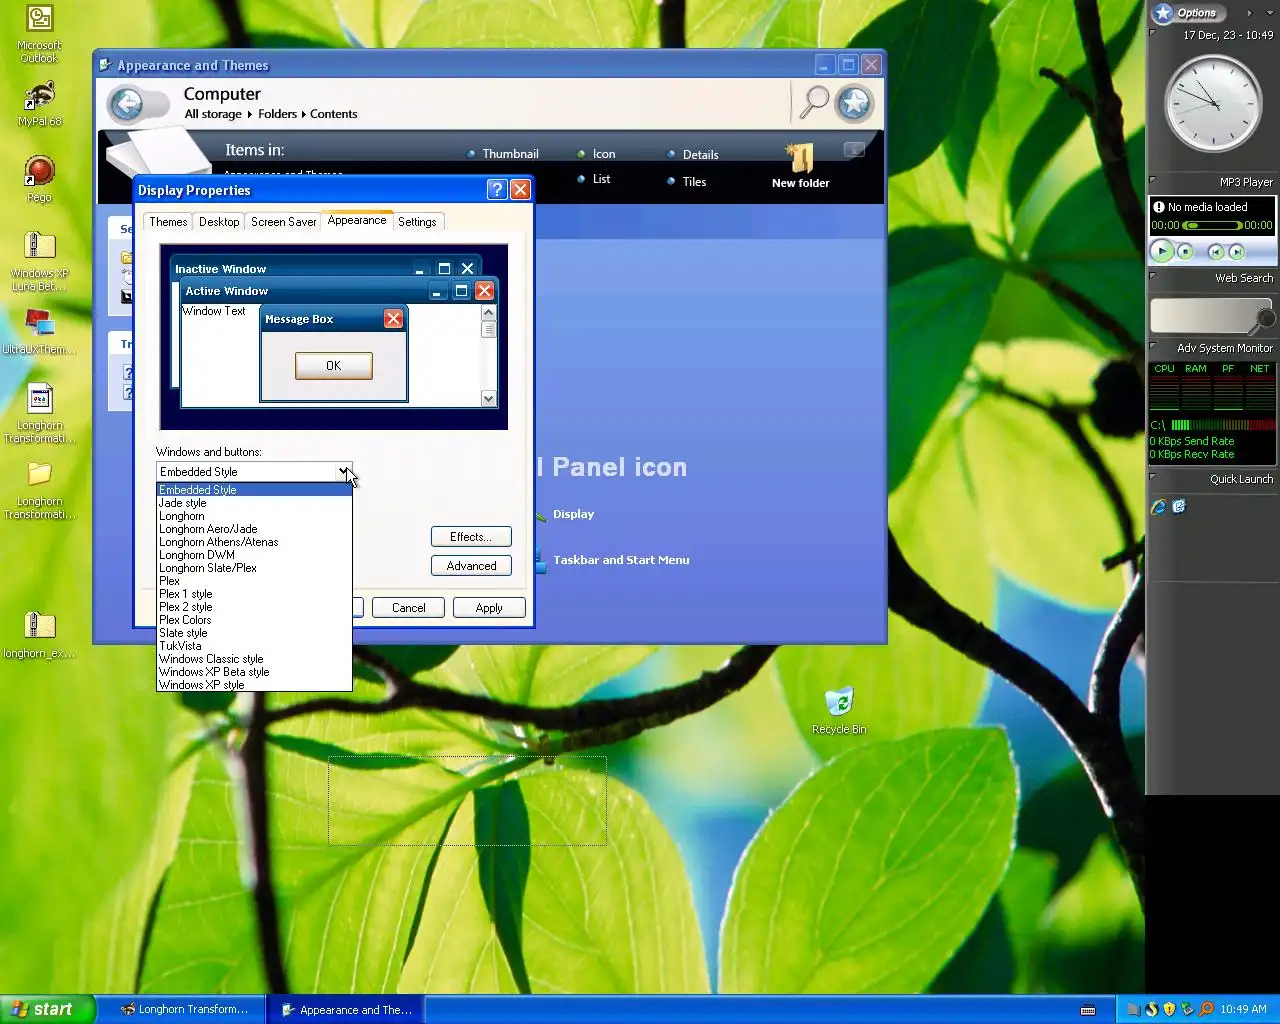The height and width of the screenshot is (1024, 1280).
Task: Play media in the MP3 Player
Action: pos(1161,252)
